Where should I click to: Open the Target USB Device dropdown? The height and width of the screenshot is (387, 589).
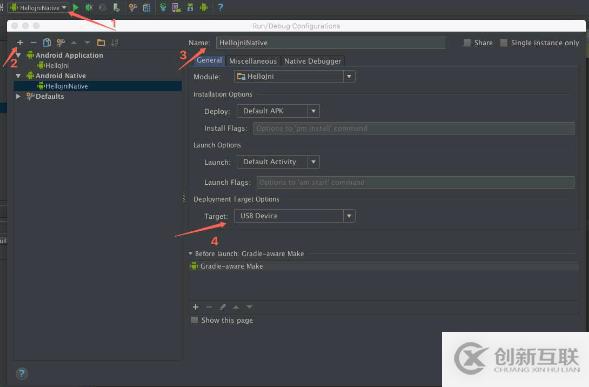[x=294, y=216]
